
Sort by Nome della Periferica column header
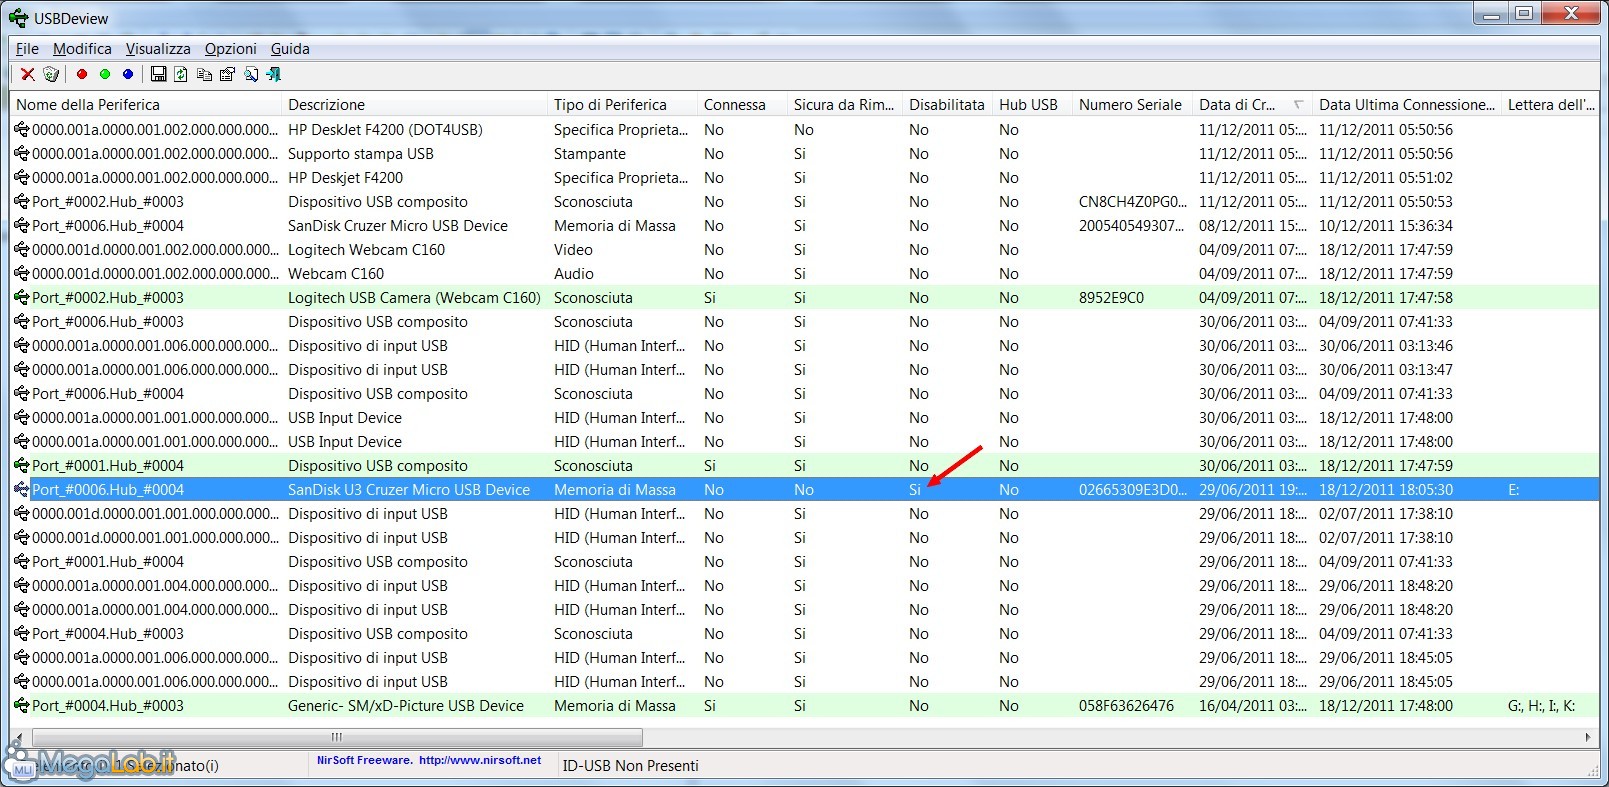146,104
